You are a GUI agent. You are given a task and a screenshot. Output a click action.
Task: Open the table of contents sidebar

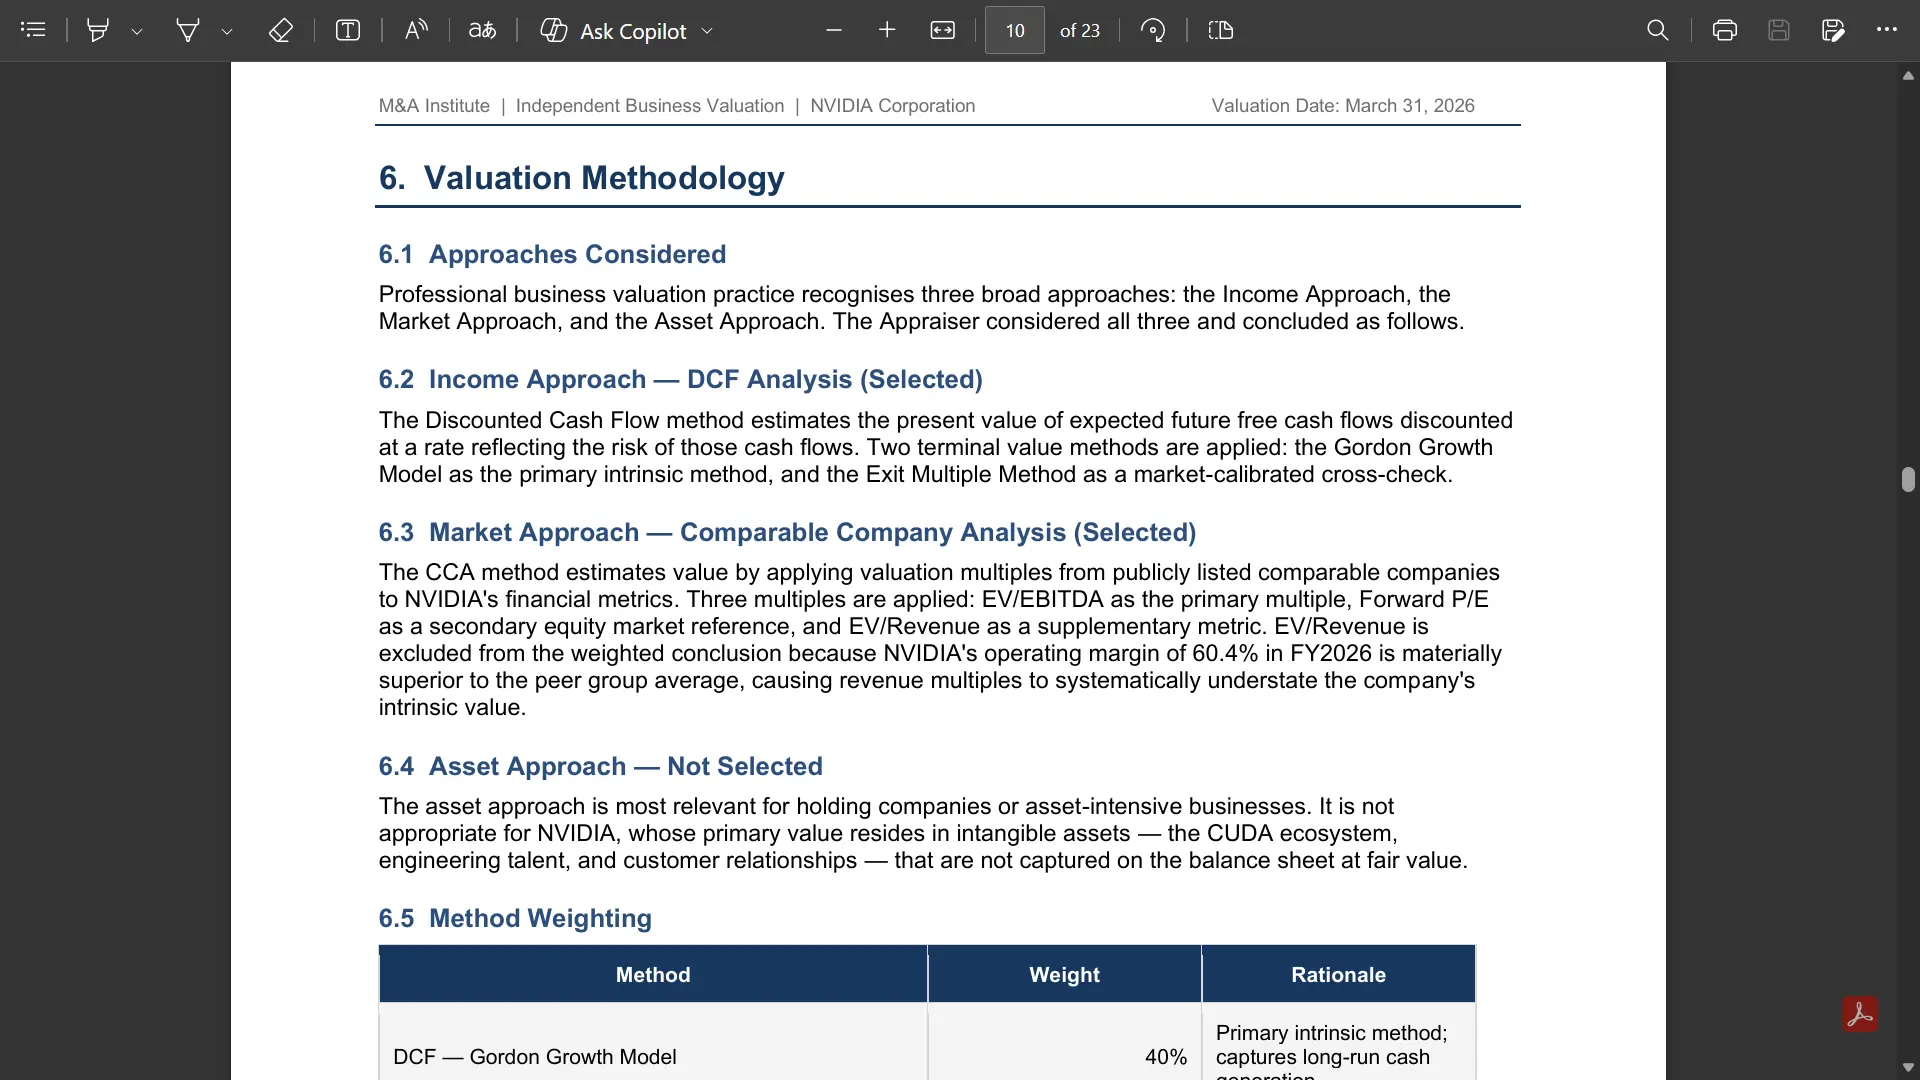33,30
